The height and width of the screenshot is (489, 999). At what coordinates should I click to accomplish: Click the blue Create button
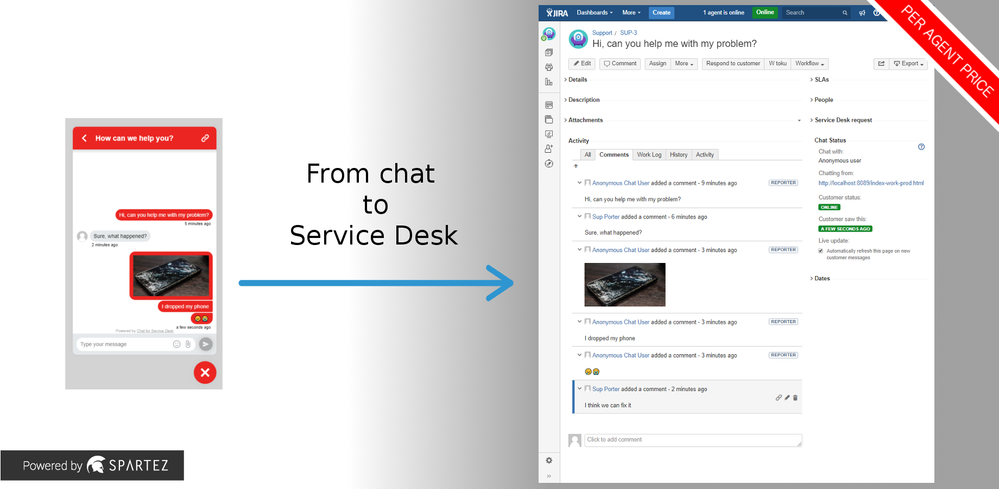tap(661, 12)
